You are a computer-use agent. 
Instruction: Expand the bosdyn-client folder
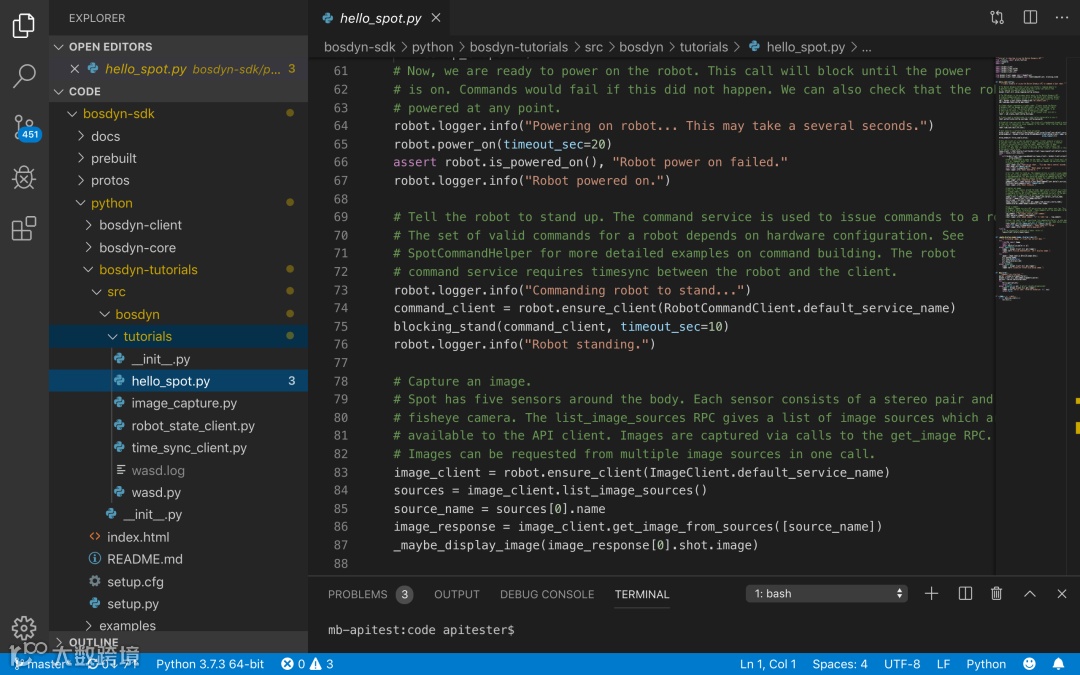[x=140, y=225]
